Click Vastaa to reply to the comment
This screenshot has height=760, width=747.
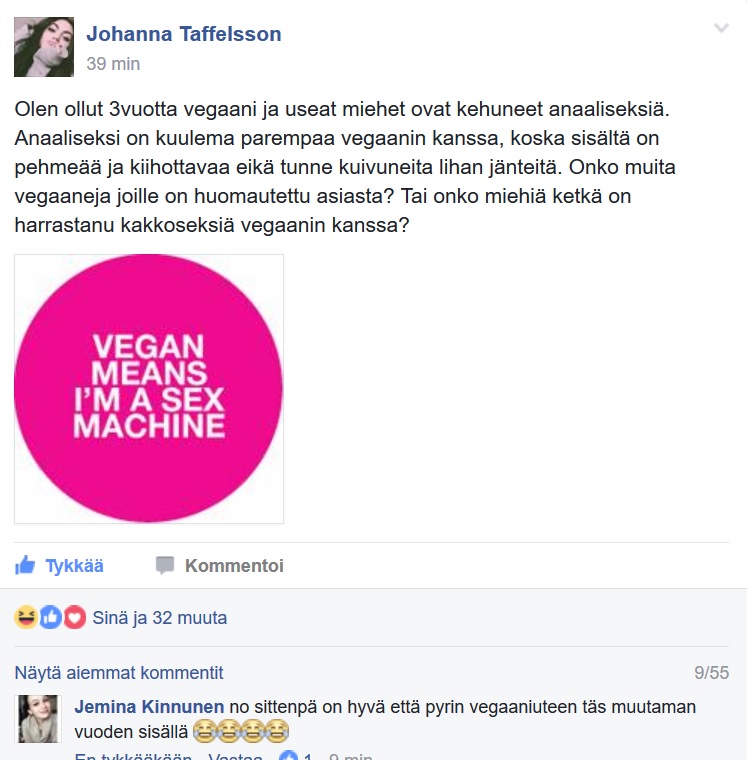(235, 756)
